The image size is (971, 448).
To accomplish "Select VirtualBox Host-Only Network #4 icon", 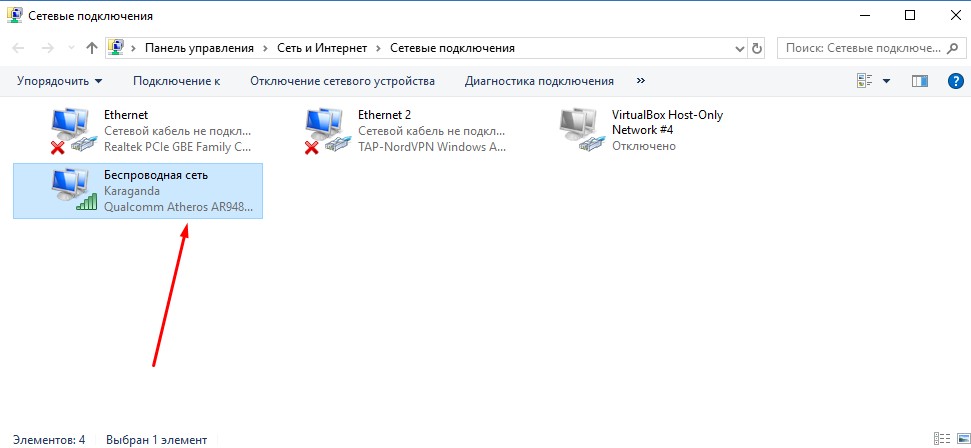I will click(x=581, y=131).
